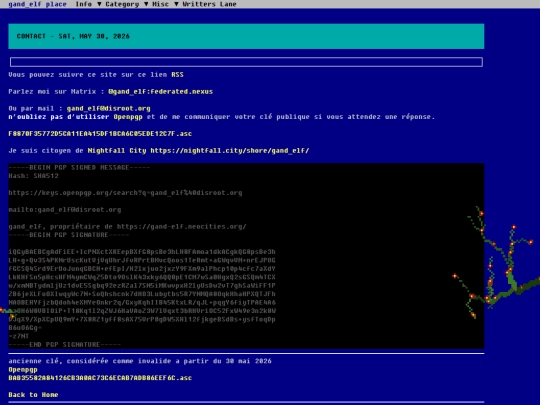The height and width of the screenshot is (405, 540).
Task: Open Matrix contact @gand_elf:federated.nexus
Action: (x=160, y=92)
